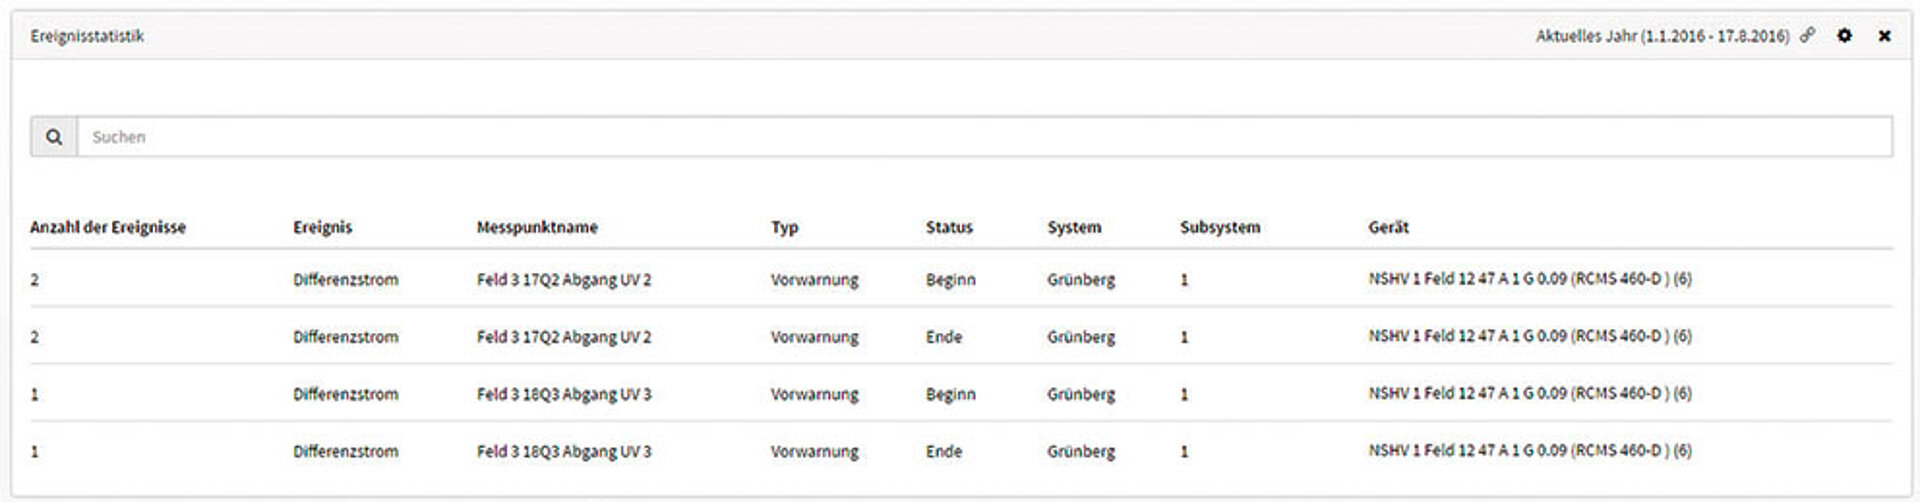Click the Aktuelles Jahr date range label
Image resolution: width=1920 pixels, height=502 pixels.
(1662, 36)
